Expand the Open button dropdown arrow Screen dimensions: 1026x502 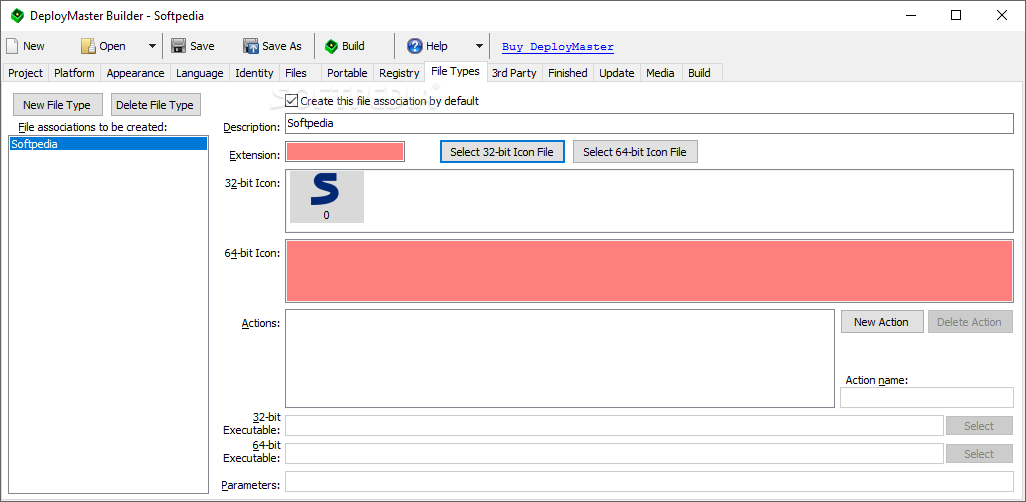[x=152, y=46]
